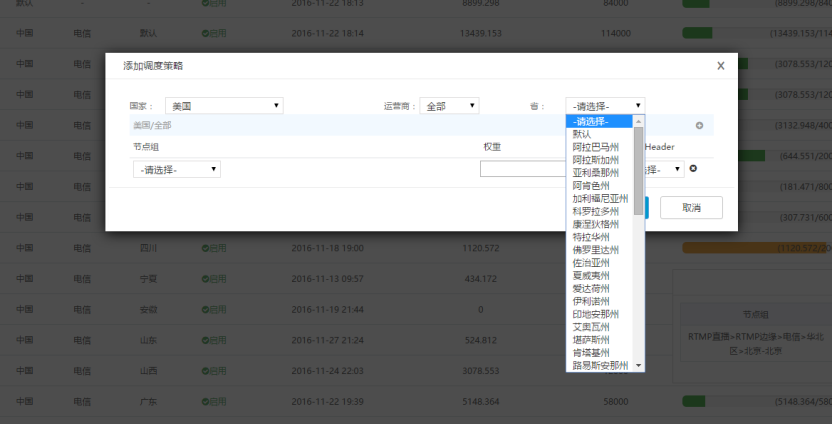Image resolution: width=832 pixels, height=424 pixels.
Task: Pick 亚利桑那州 in the dropdown
Action: point(600,172)
